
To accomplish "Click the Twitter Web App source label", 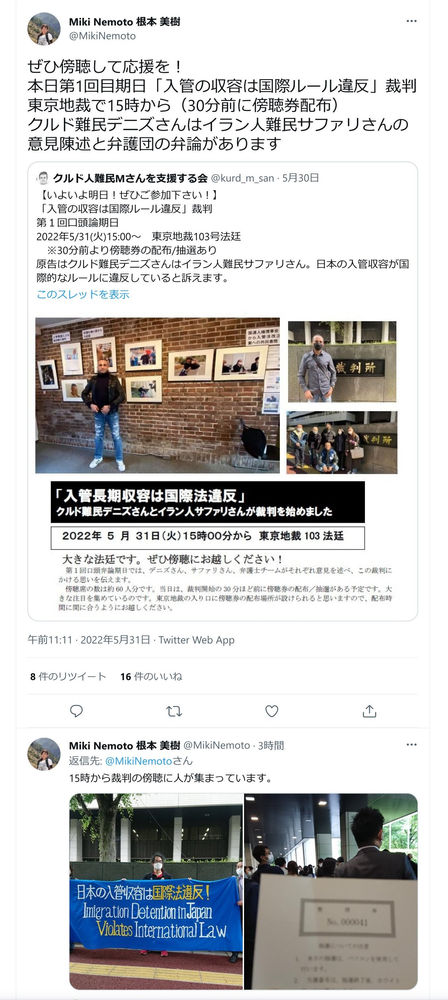I will (x=197, y=640).
